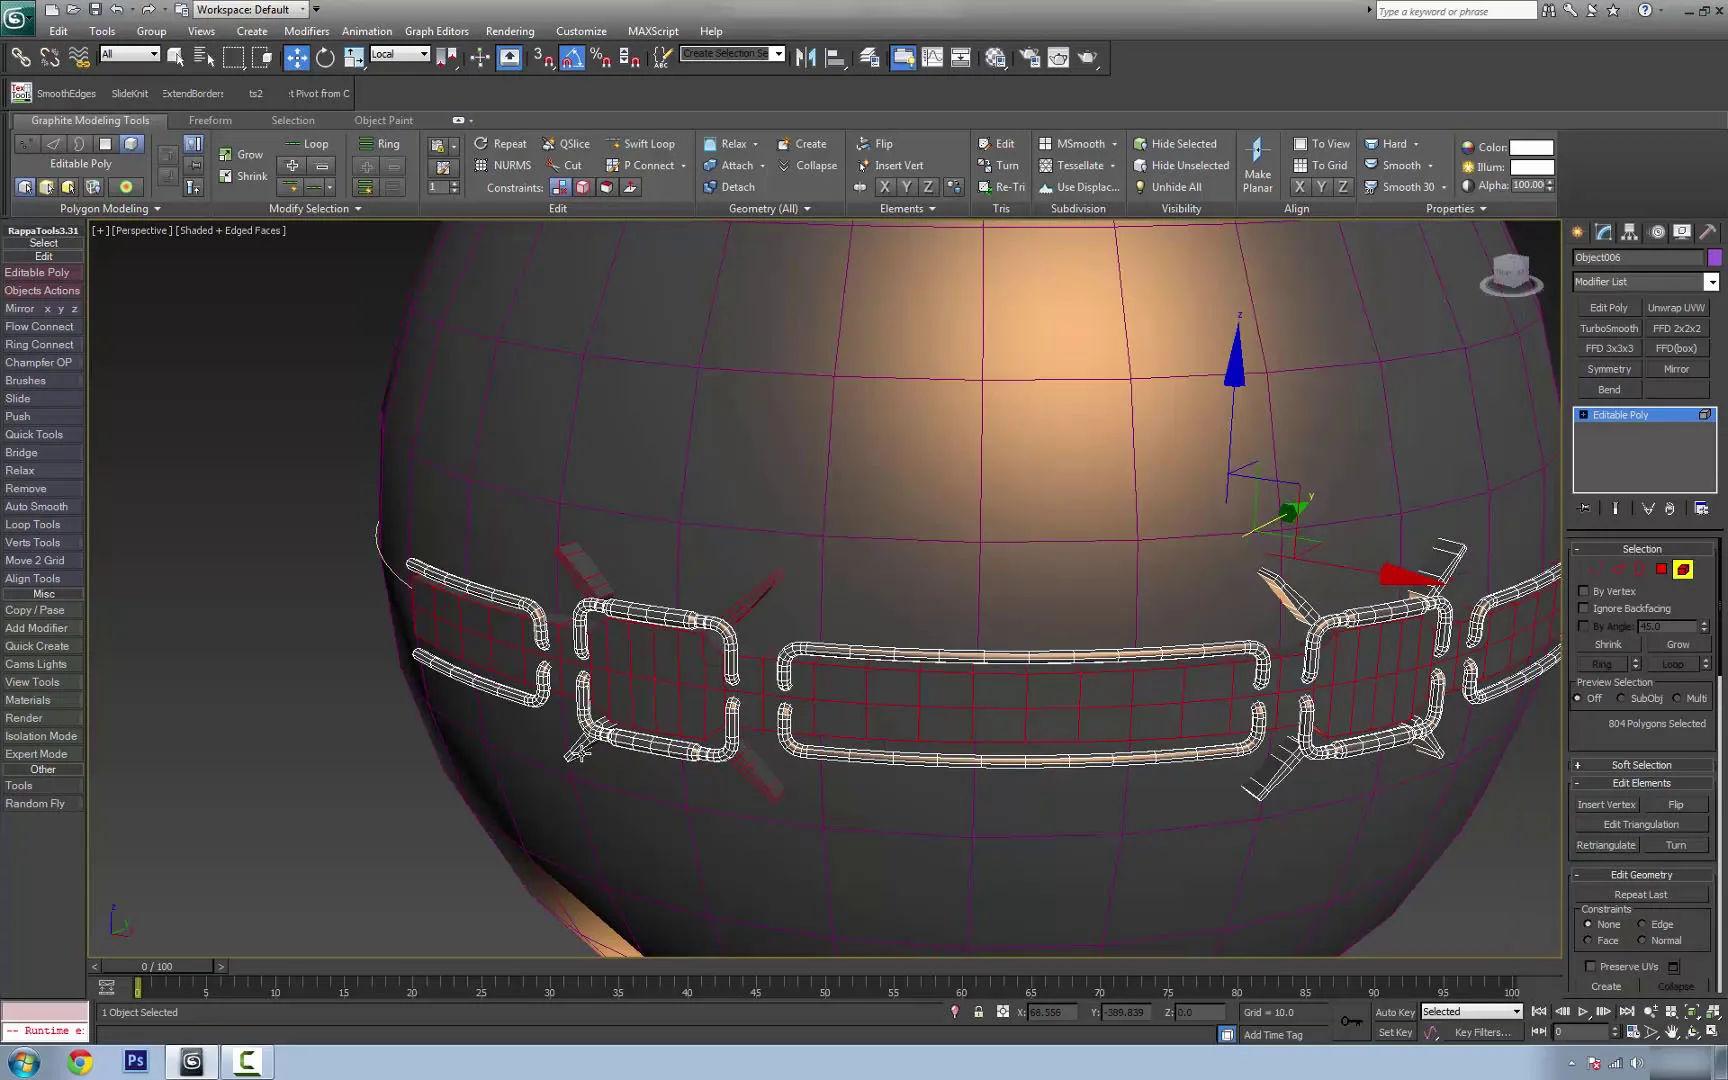The height and width of the screenshot is (1080, 1728).
Task: Collapse the Selection rollout
Action: 1642,549
